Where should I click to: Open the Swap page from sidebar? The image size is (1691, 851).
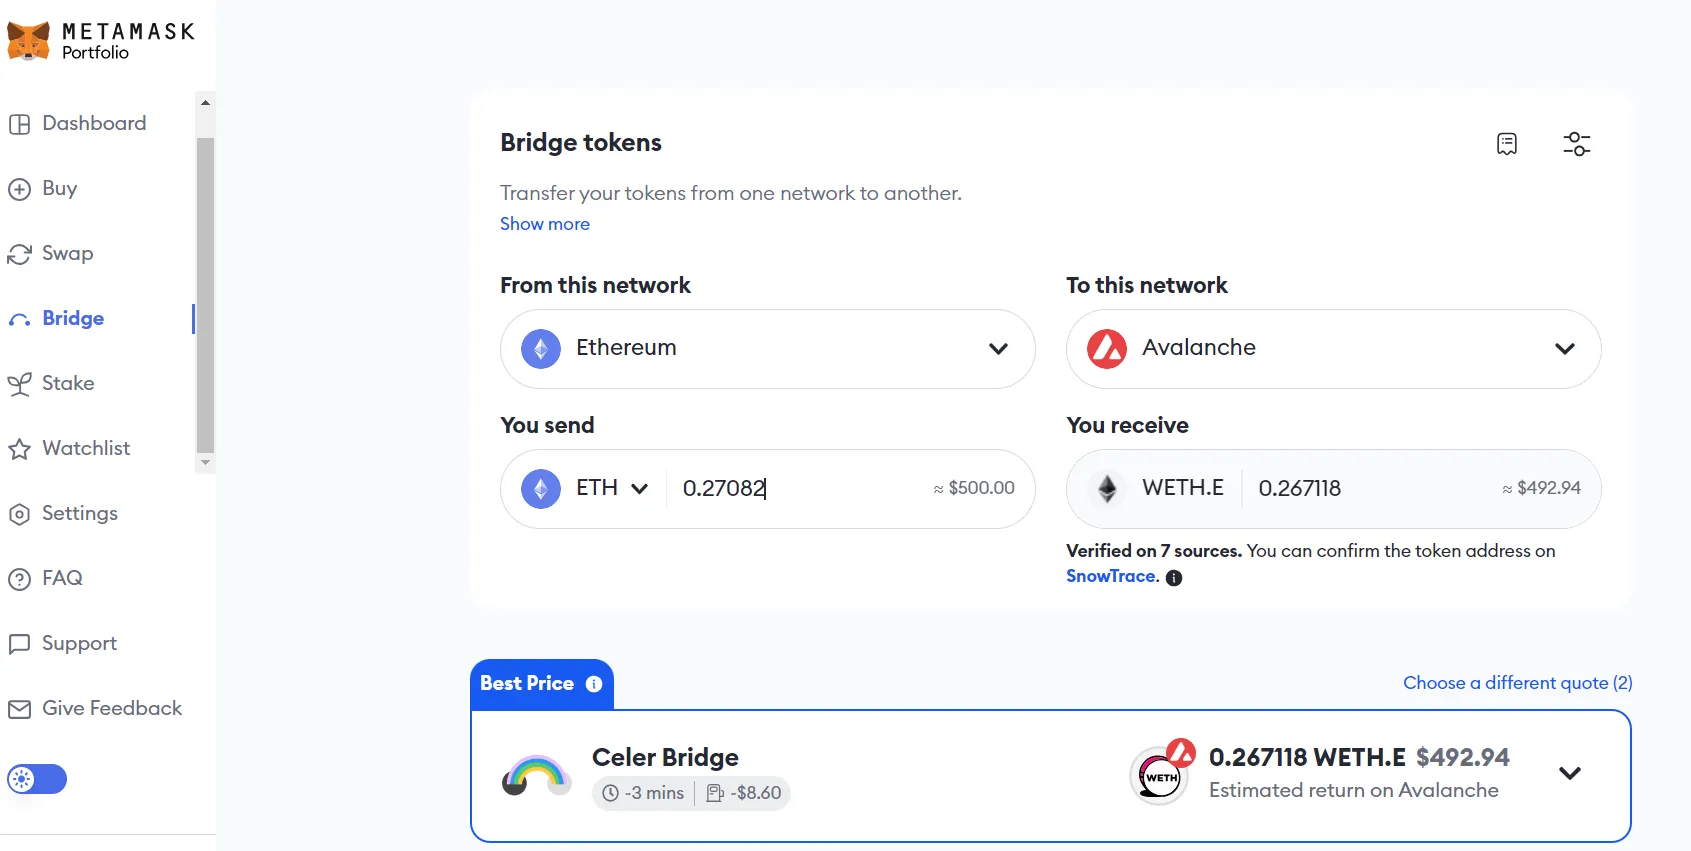pyautogui.click(x=67, y=254)
